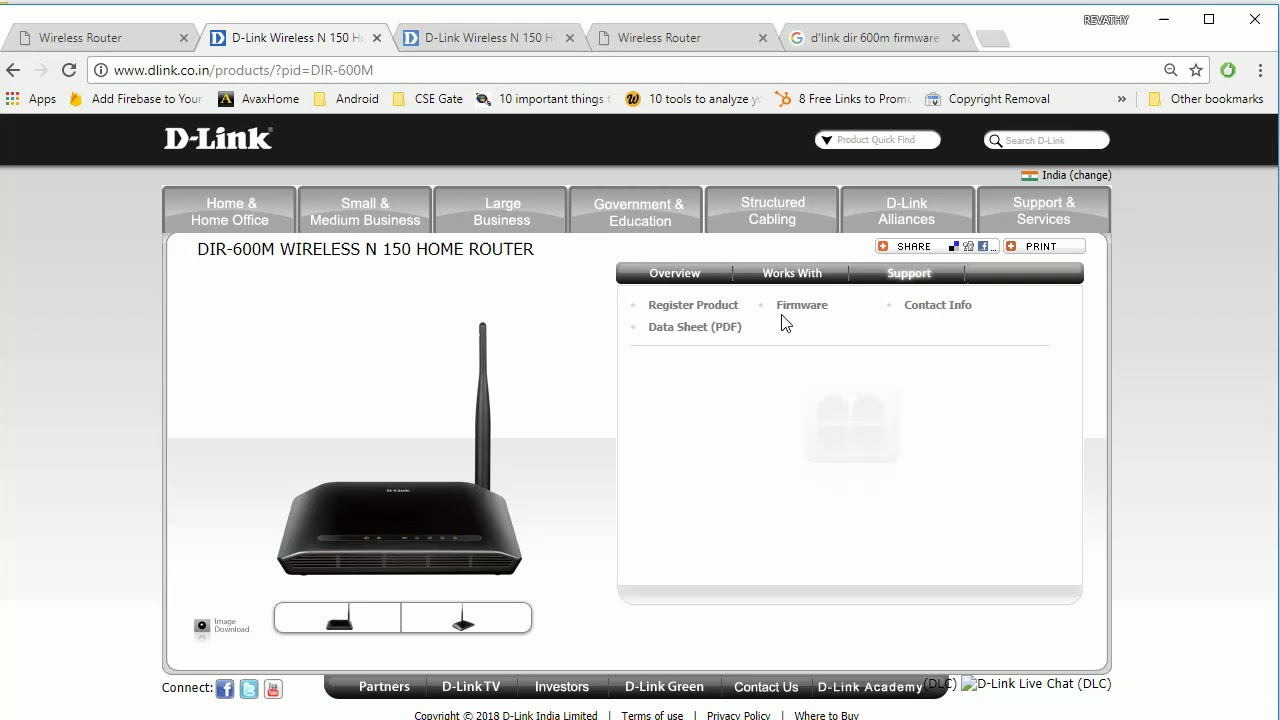Click the browser Back arrow
The height and width of the screenshot is (720, 1280).
[x=13, y=70]
